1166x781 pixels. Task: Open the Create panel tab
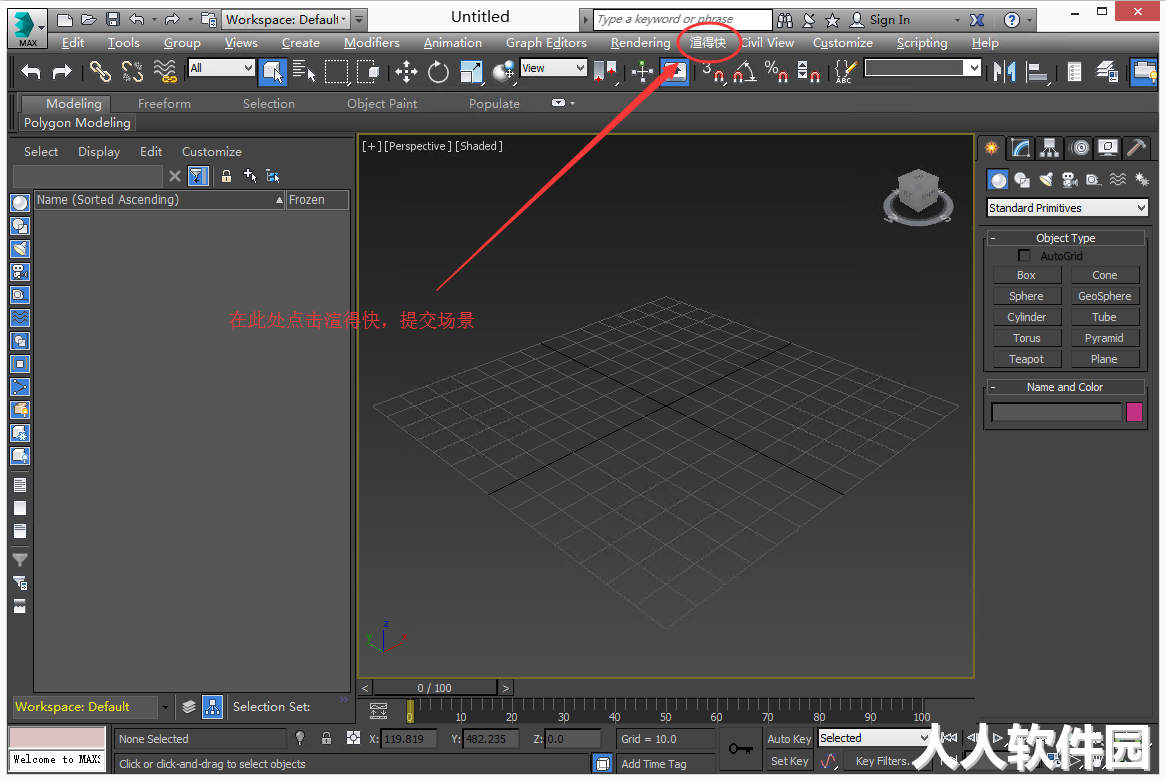tap(991, 148)
